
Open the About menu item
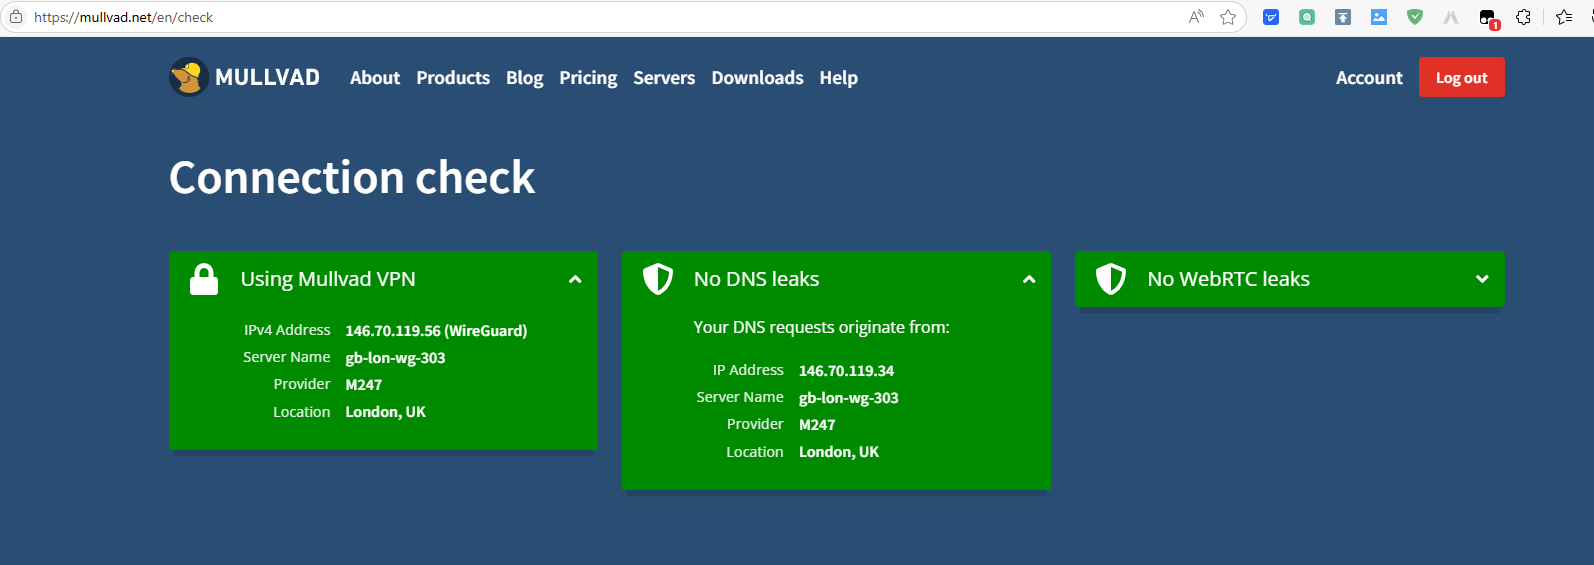(375, 78)
